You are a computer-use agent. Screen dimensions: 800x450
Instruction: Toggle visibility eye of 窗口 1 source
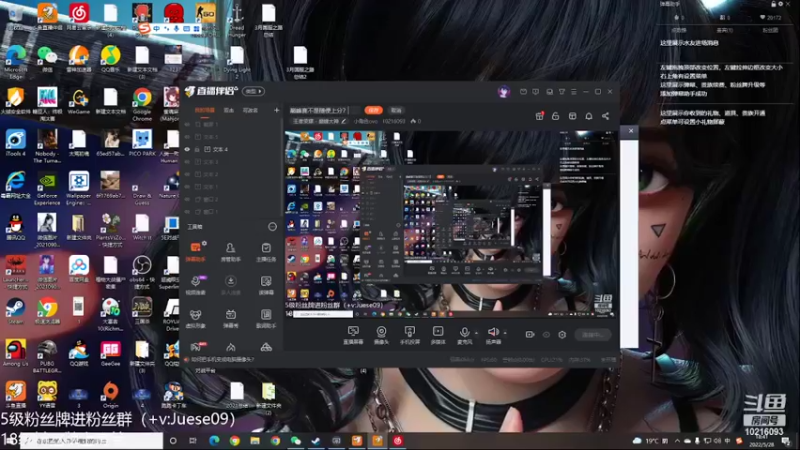point(187,212)
